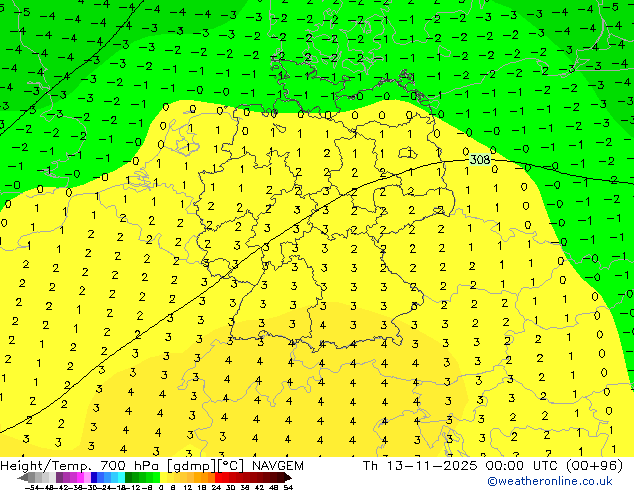Viewport: 634px width, 490px height.
Task: Select the magenta legend swatch
Action: click(x=80, y=477)
